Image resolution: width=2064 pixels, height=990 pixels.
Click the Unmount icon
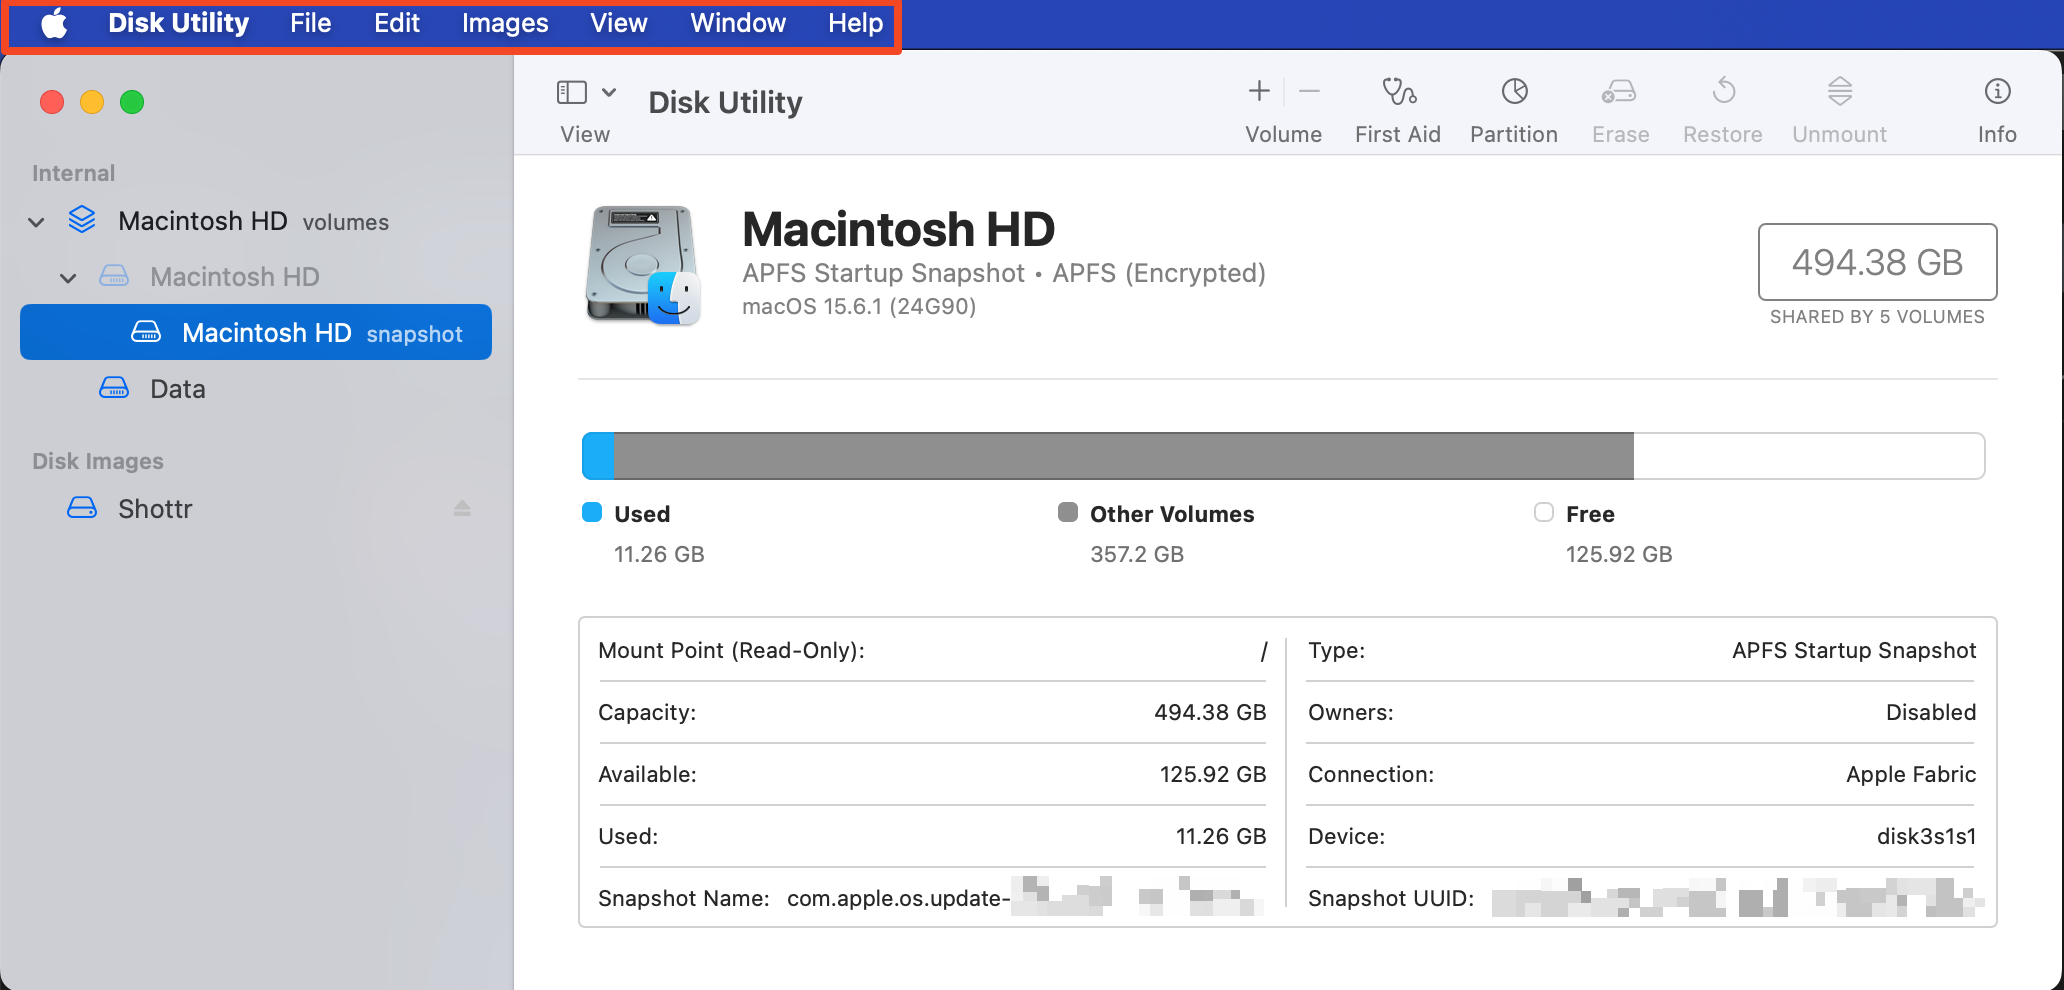click(1840, 91)
